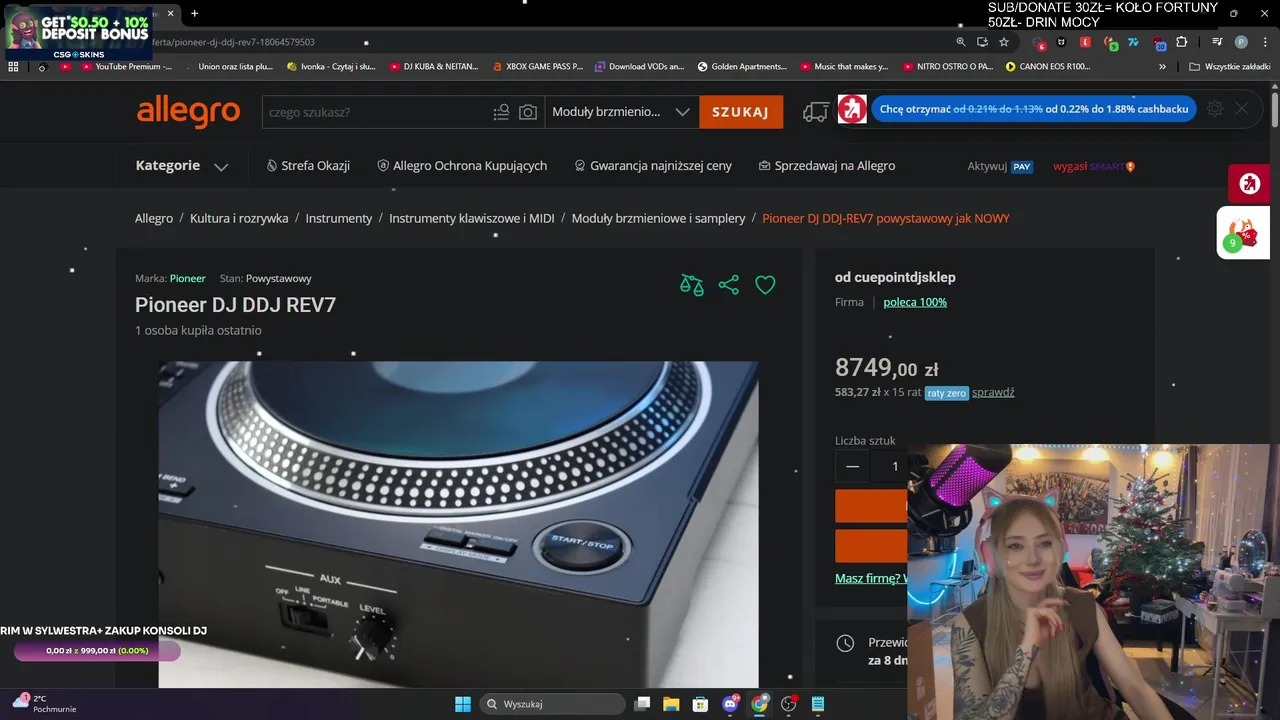This screenshot has width=1280, height=720.
Task: Click in "czego szukasz?" search field
Action: coord(376,112)
